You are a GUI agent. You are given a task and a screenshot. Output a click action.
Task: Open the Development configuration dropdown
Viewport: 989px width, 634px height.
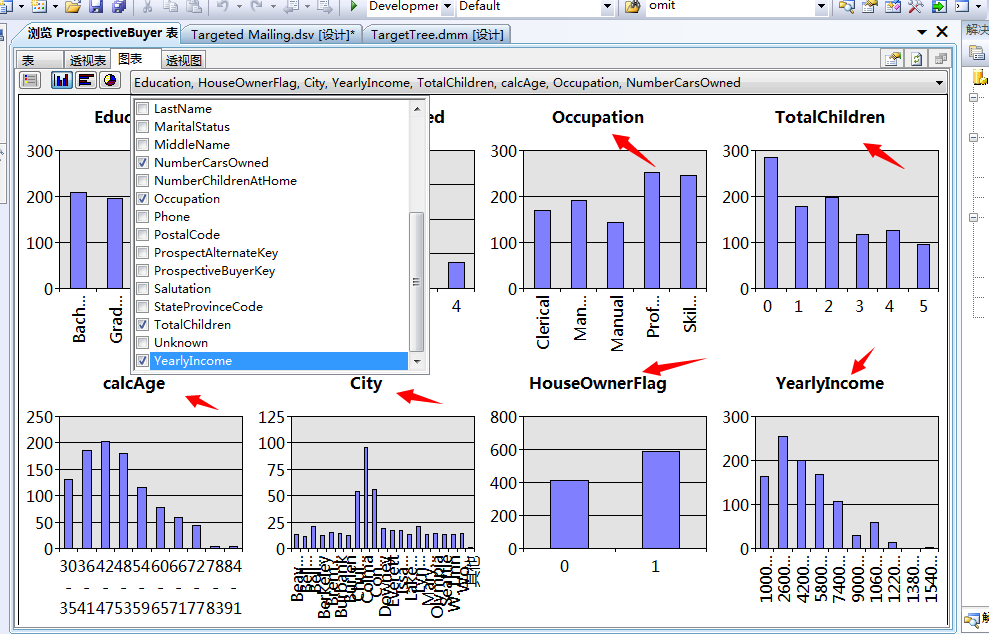click(x=447, y=7)
